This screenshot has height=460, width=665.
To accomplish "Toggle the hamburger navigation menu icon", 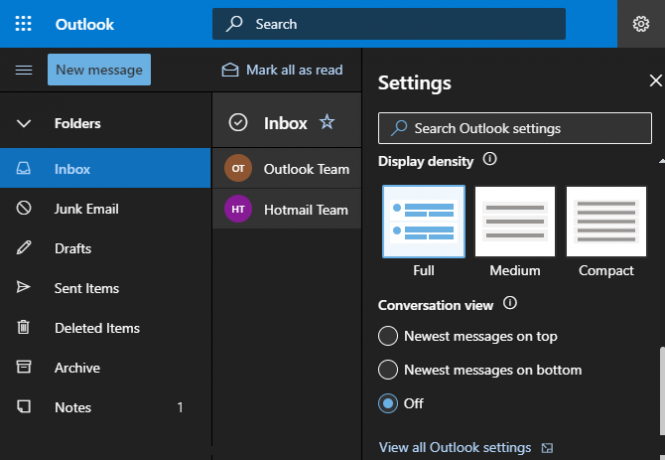I will pos(24,70).
